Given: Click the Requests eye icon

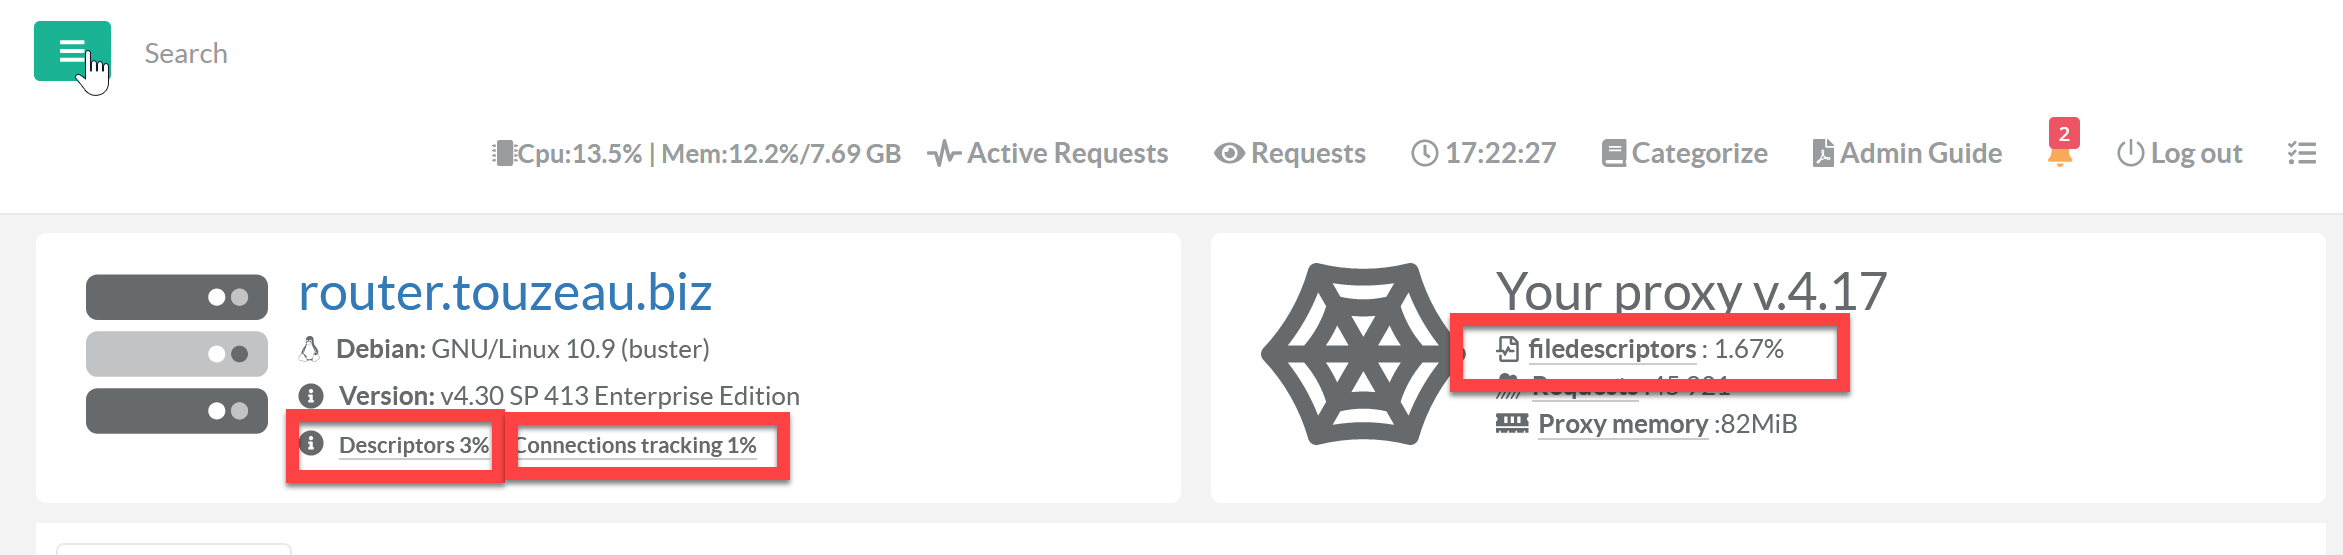Looking at the screenshot, I should pyautogui.click(x=1229, y=153).
